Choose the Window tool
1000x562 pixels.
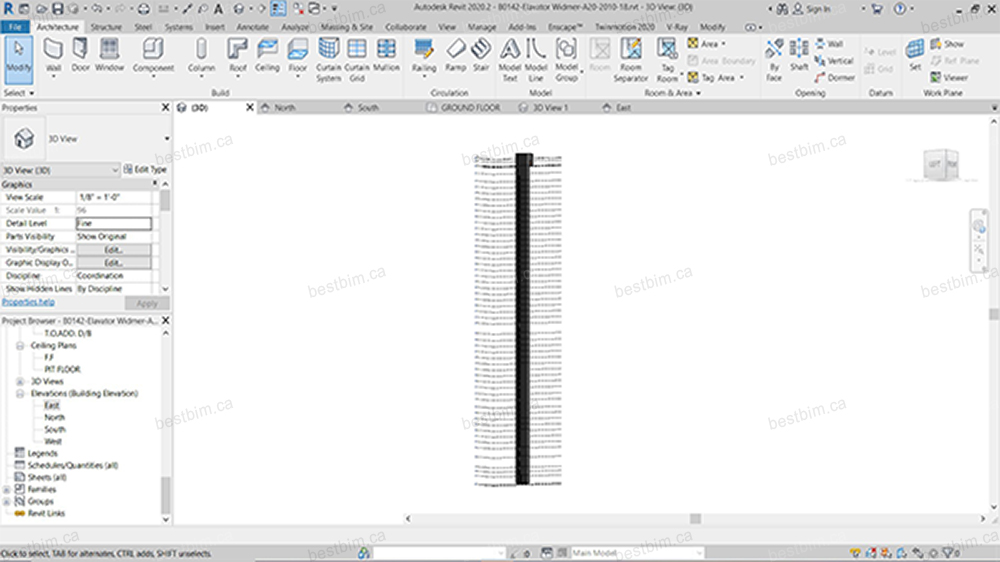pos(109,53)
